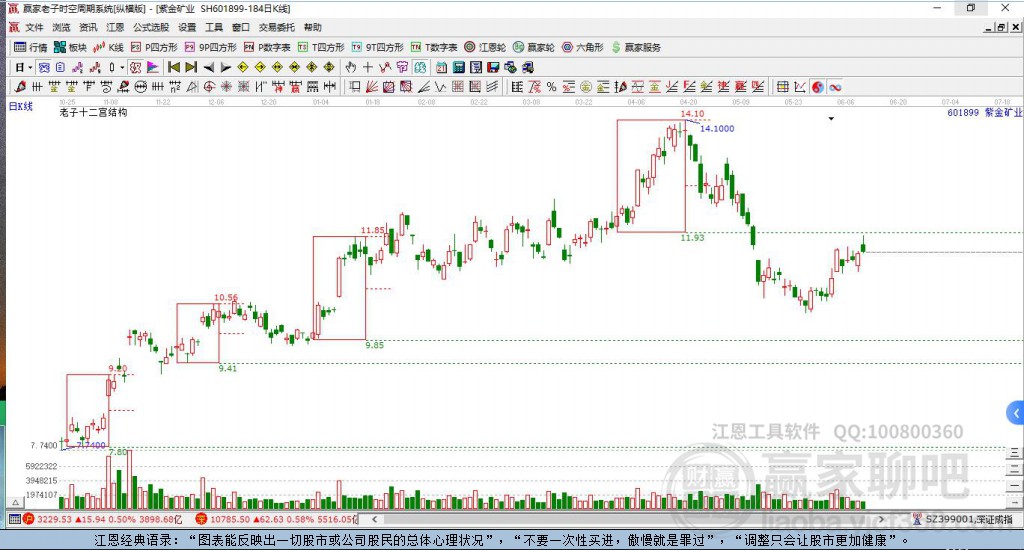This screenshot has width=1024, height=550.
Task: Restore the inner chart window
Action: pos(1001,27)
